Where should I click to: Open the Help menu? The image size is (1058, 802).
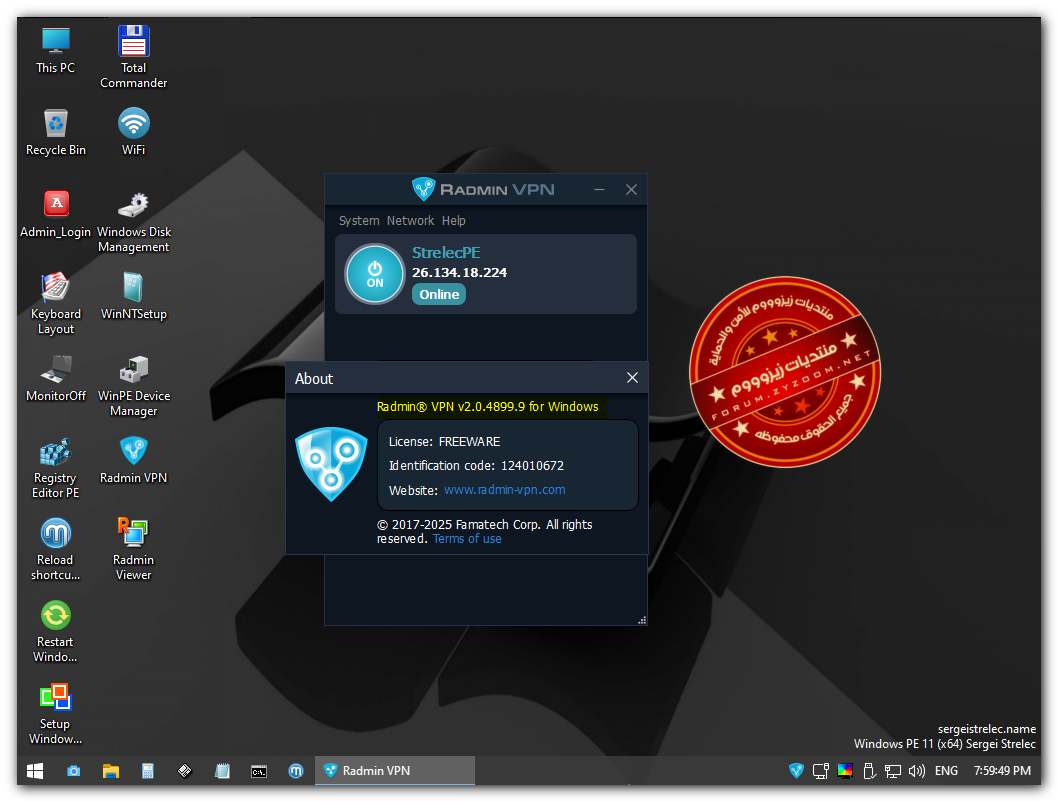tap(454, 221)
